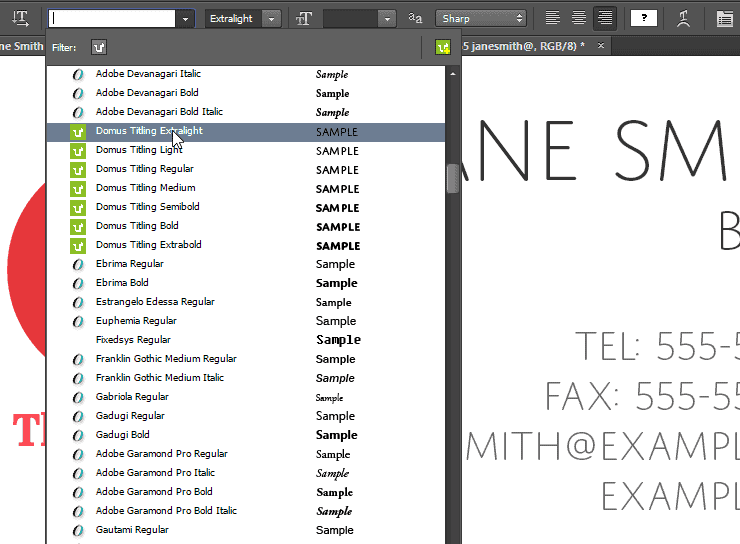Center text alignment
This screenshot has width=740, height=544.
(579, 18)
